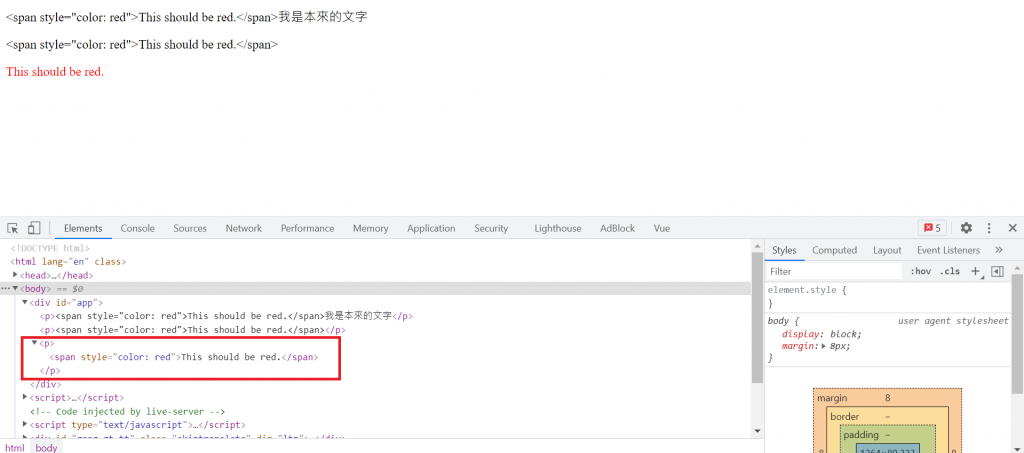The height and width of the screenshot is (453, 1024).
Task: Expand the head element node
Action: tap(16, 275)
